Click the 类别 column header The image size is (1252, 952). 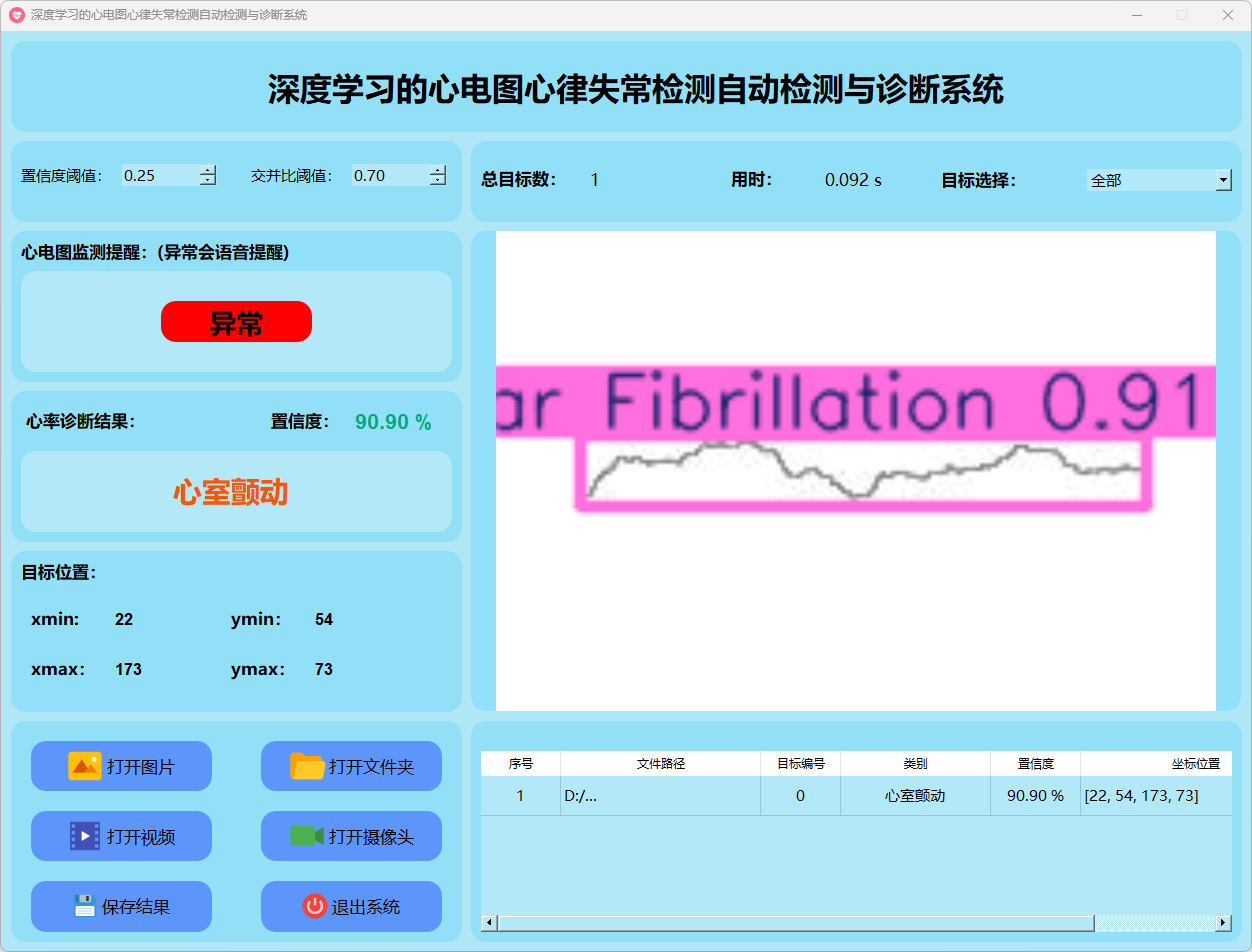click(915, 763)
